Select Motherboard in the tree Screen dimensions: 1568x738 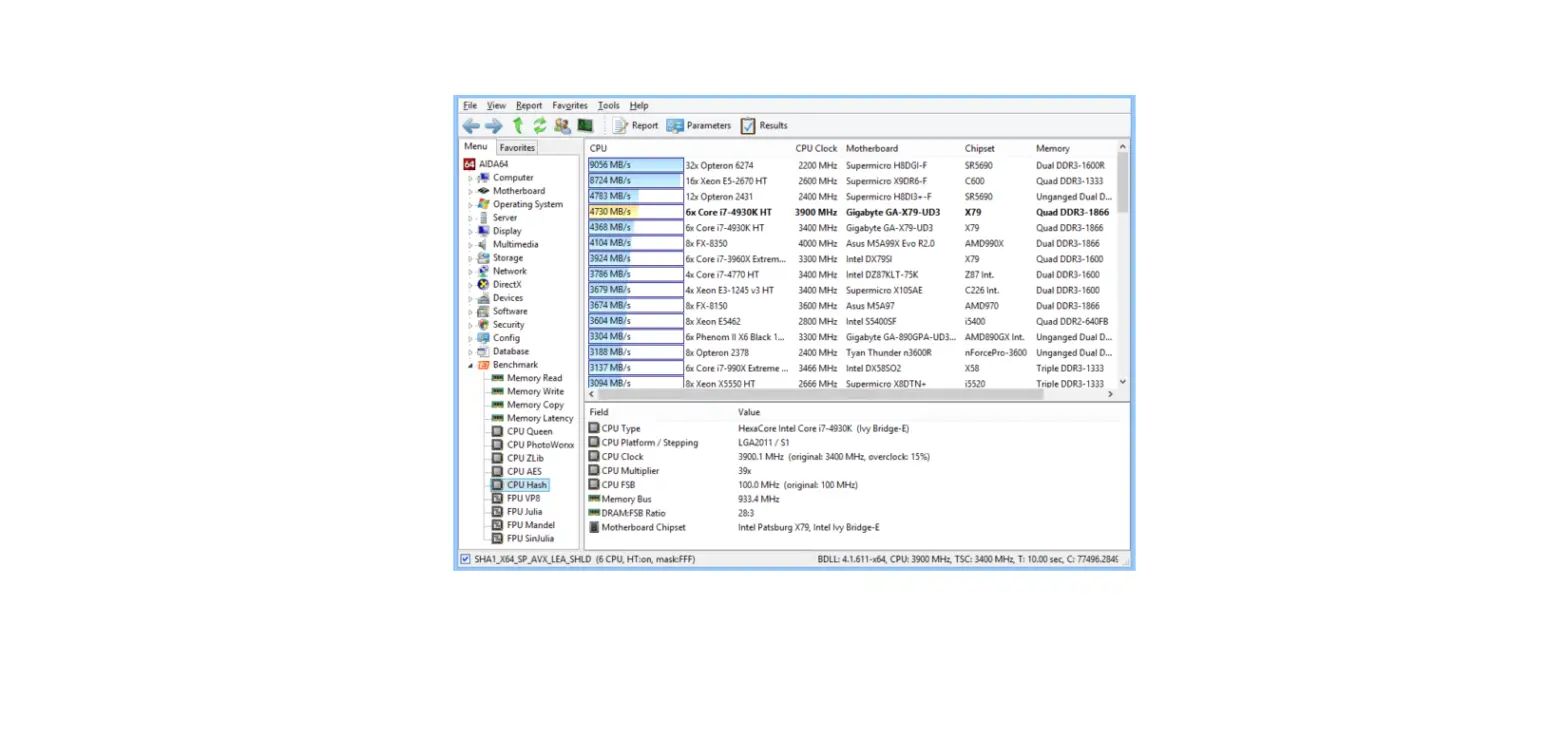[x=519, y=191]
